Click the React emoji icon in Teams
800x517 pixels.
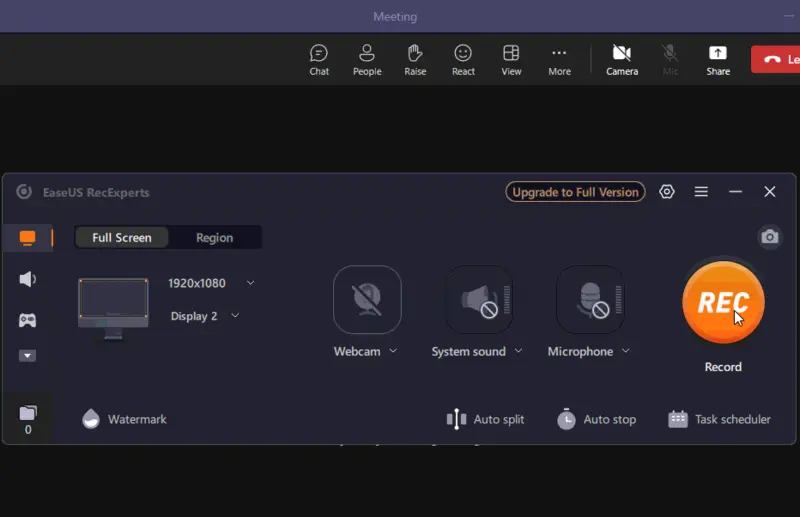click(463, 59)
